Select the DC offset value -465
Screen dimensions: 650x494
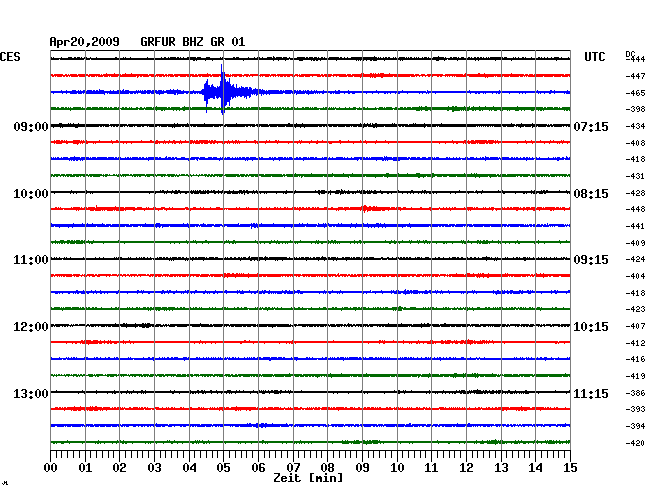(635, 93)
